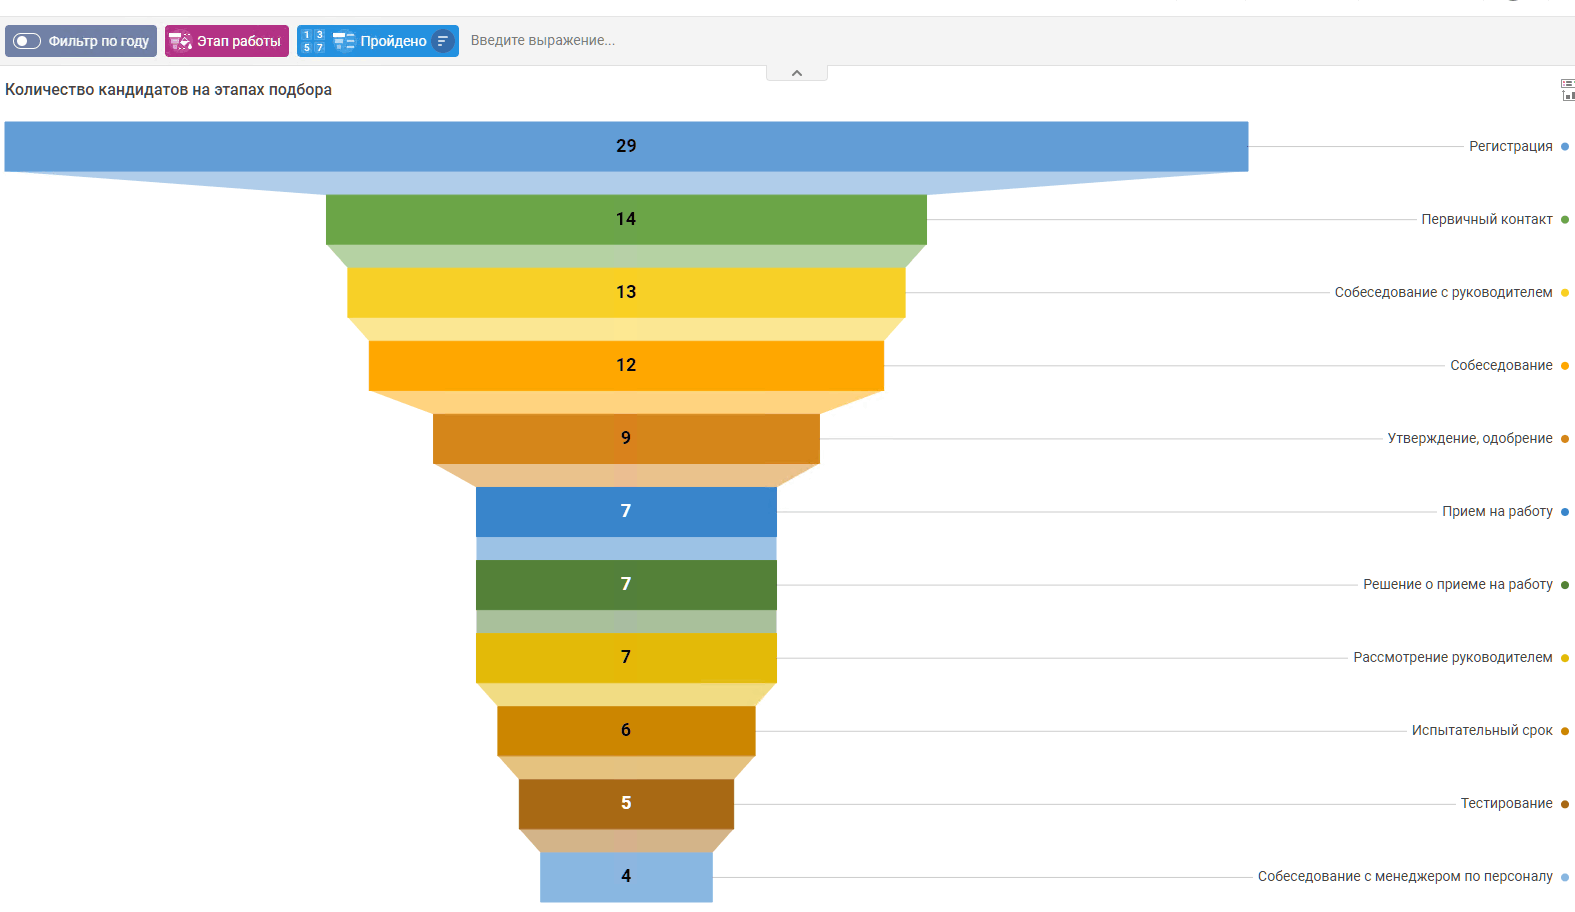Image resolution: width=1575 pixels, height=912 pixels.
Task: Click the Утверждение, одобрение legend label
Action: pyautogui.click(x=1470, y=438)
